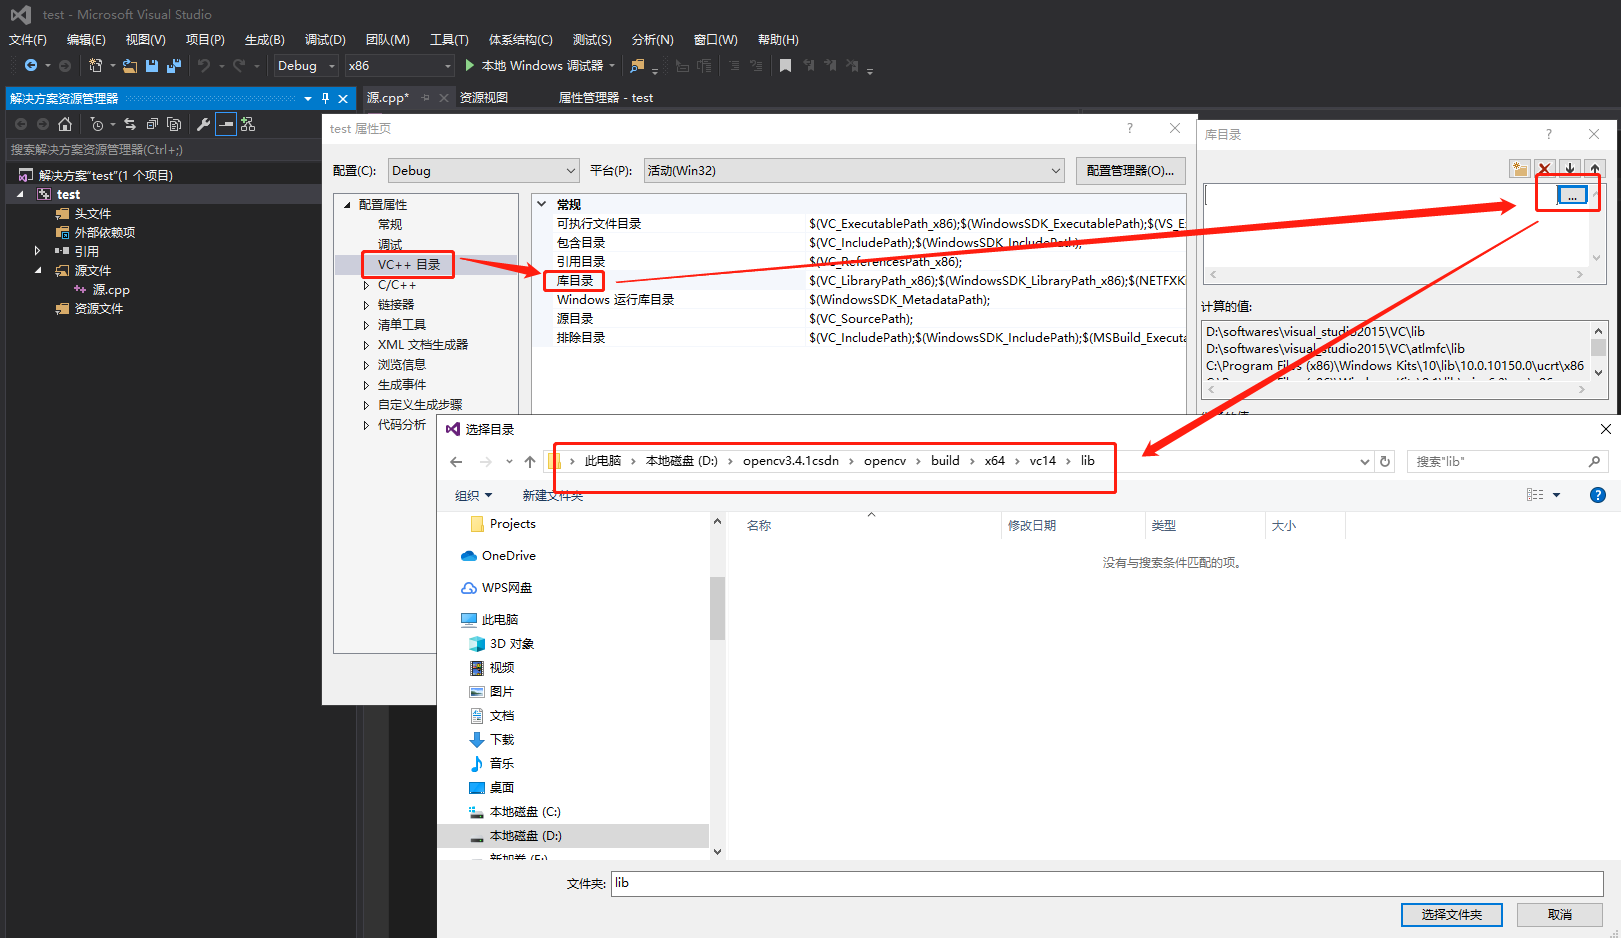Click the 选择文件夹 button
The image size is (1621, 938).
tap(1451, 914)
